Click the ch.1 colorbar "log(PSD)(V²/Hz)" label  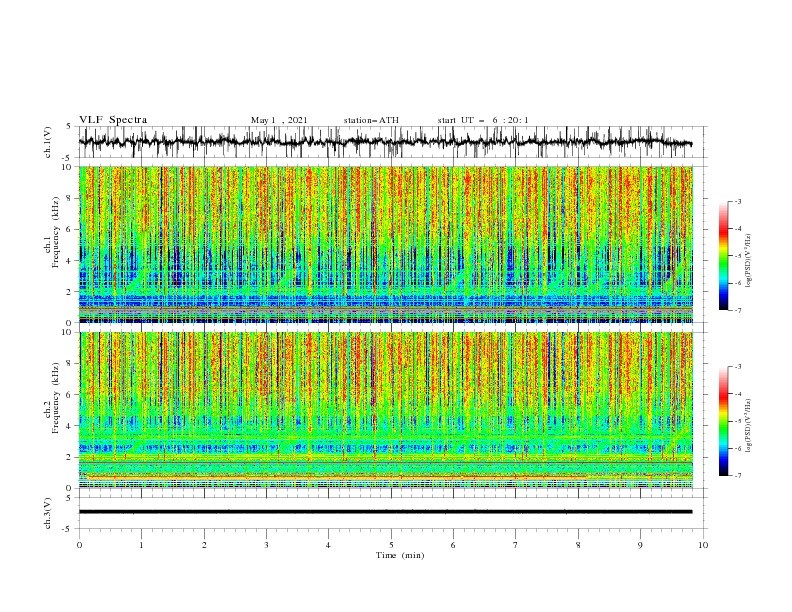pos(748,261)
